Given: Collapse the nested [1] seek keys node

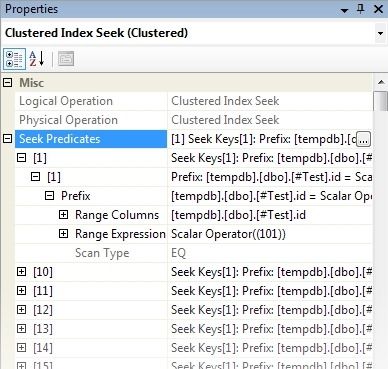Looking at the screenshot, I should coord(36,176).
